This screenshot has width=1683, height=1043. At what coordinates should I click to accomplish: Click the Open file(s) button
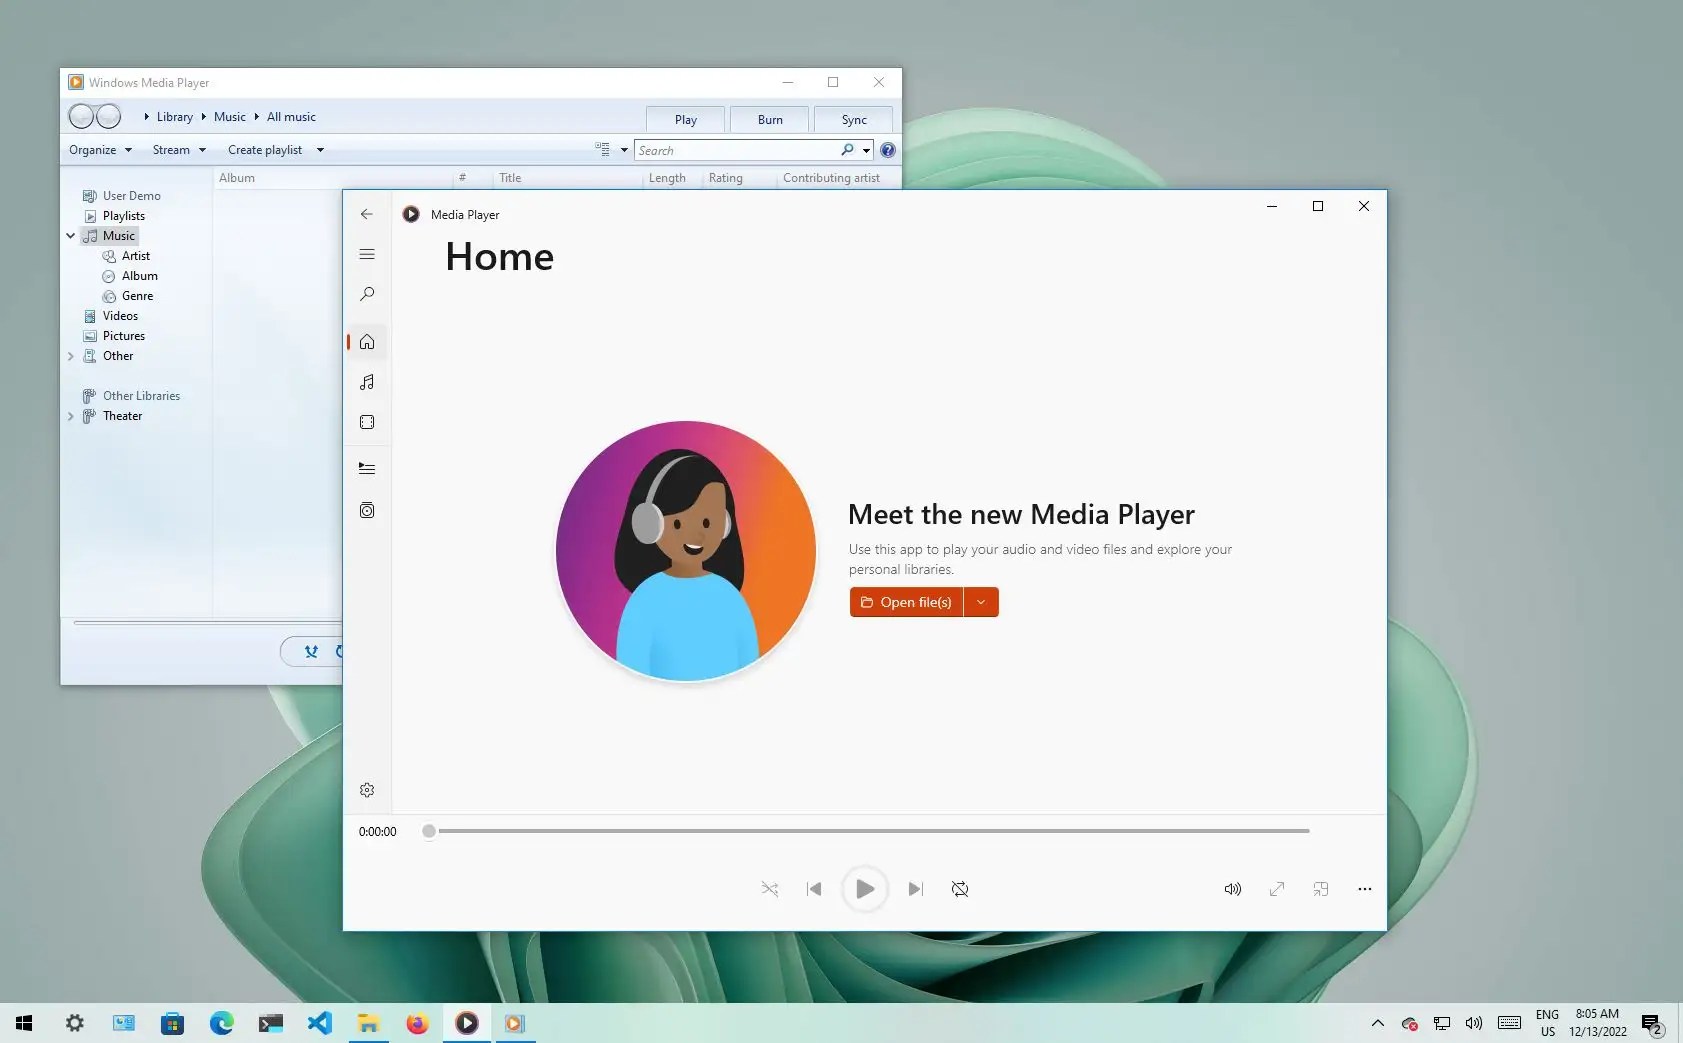[910, 601]
